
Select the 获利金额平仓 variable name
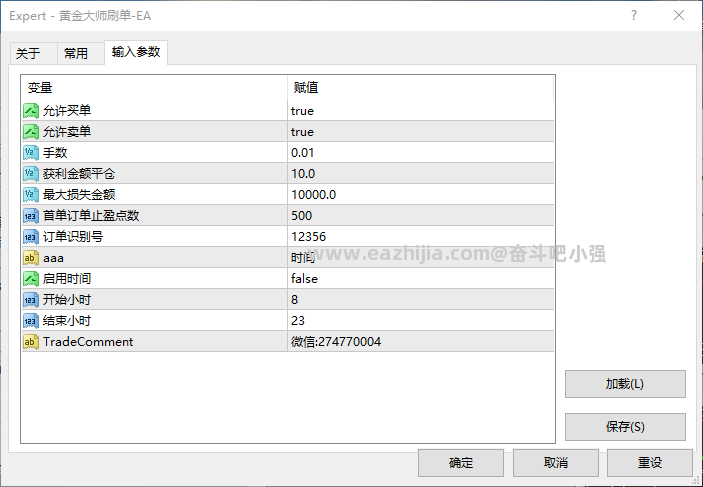[79, 174]
